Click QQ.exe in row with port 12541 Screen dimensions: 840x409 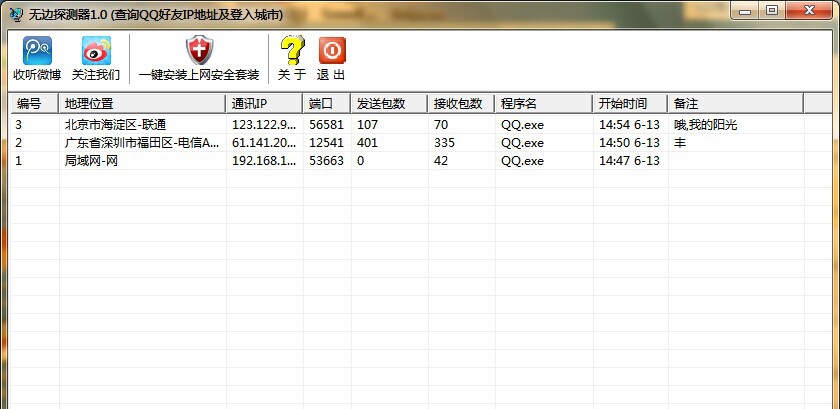(x=522, y=143)
